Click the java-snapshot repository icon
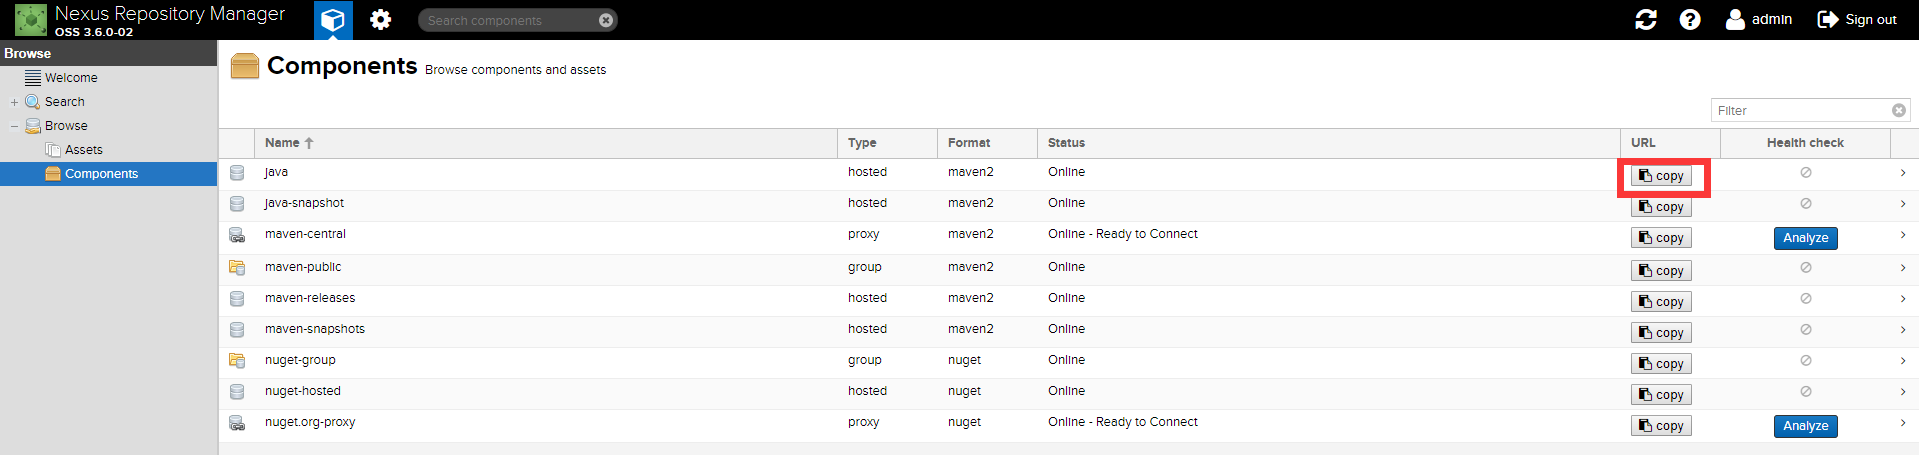Viewport: 1919px width, 455px height. [237, 204]
